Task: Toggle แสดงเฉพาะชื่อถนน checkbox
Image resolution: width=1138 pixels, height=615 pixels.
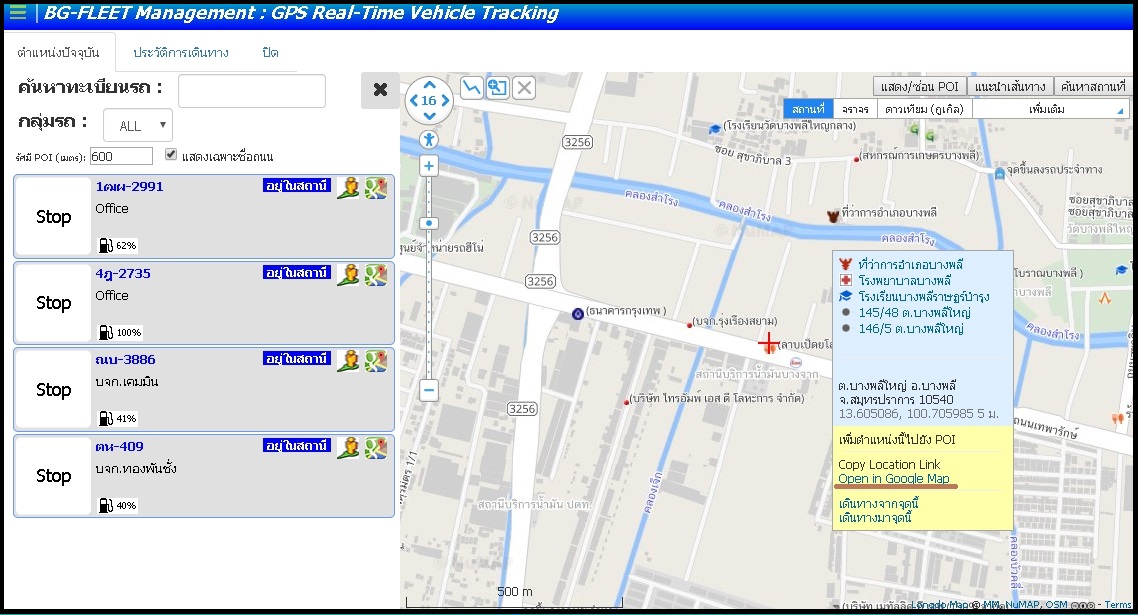Action: click(171, 154)
